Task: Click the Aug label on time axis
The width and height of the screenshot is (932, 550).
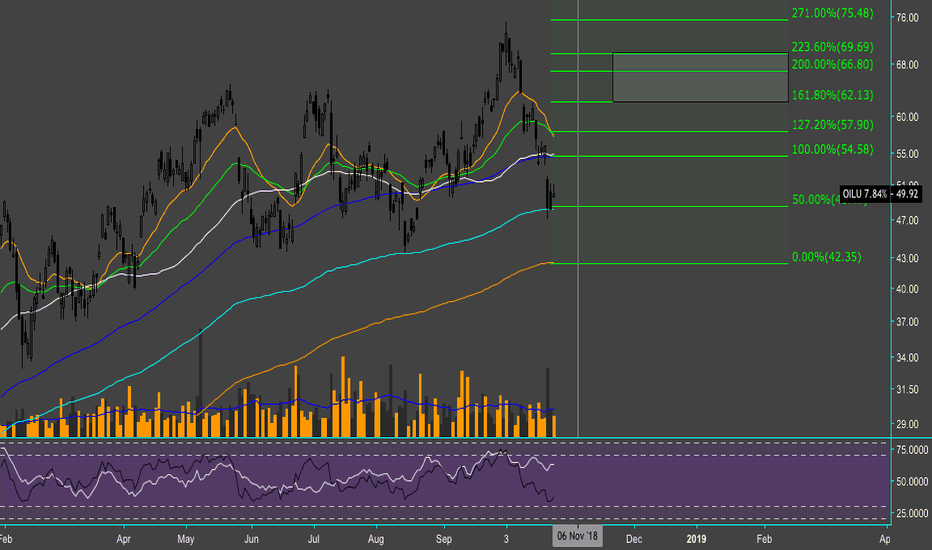Action: (x=376, y=539)
